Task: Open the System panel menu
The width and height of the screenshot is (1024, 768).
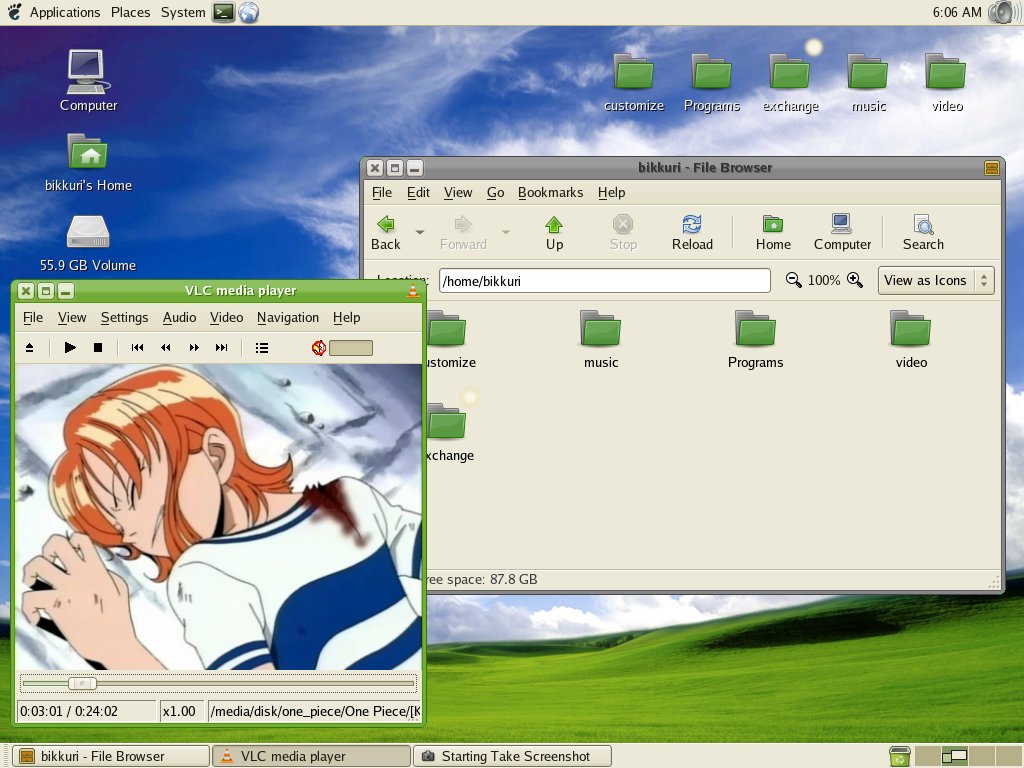Action: pos(183,12)
